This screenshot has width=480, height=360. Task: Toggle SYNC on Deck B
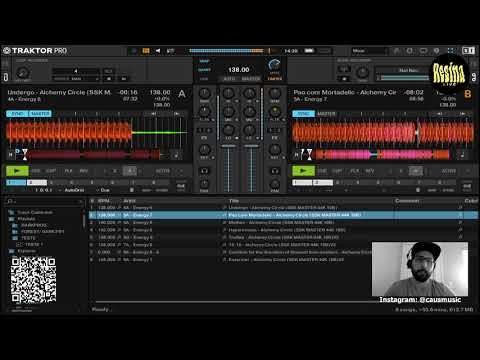pyautogui.click(x=303, y=114)
